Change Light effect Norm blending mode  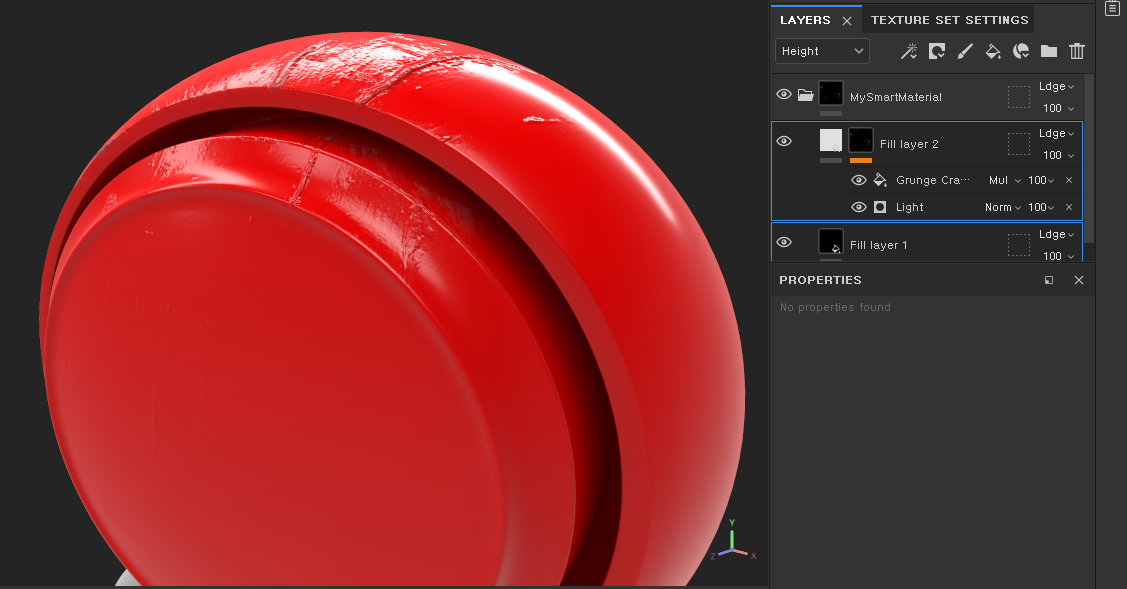tap(1003, 207)
